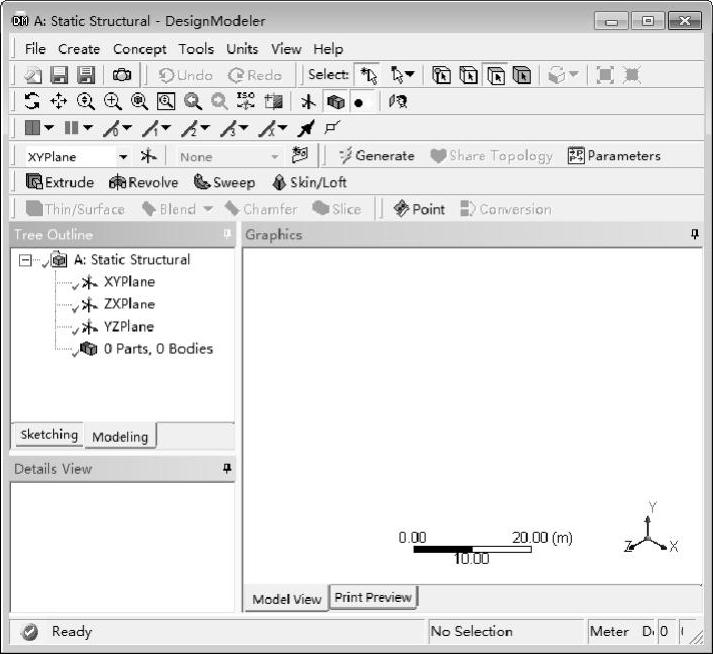This screenshot has width=713, height=654.
Task: Click the Image Capture camera icon
Action: [x=121, y=75]
